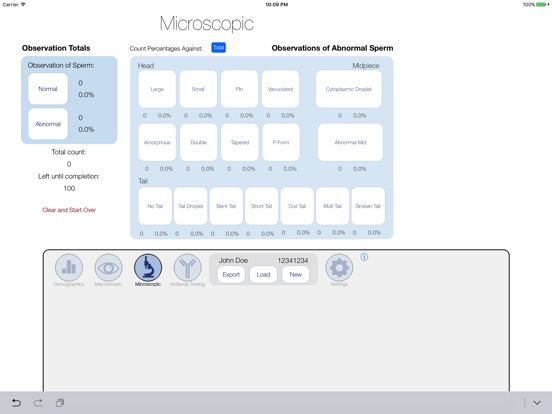Click the blue info icon
This screenshot has height=414, width=552.
point(364,257)
